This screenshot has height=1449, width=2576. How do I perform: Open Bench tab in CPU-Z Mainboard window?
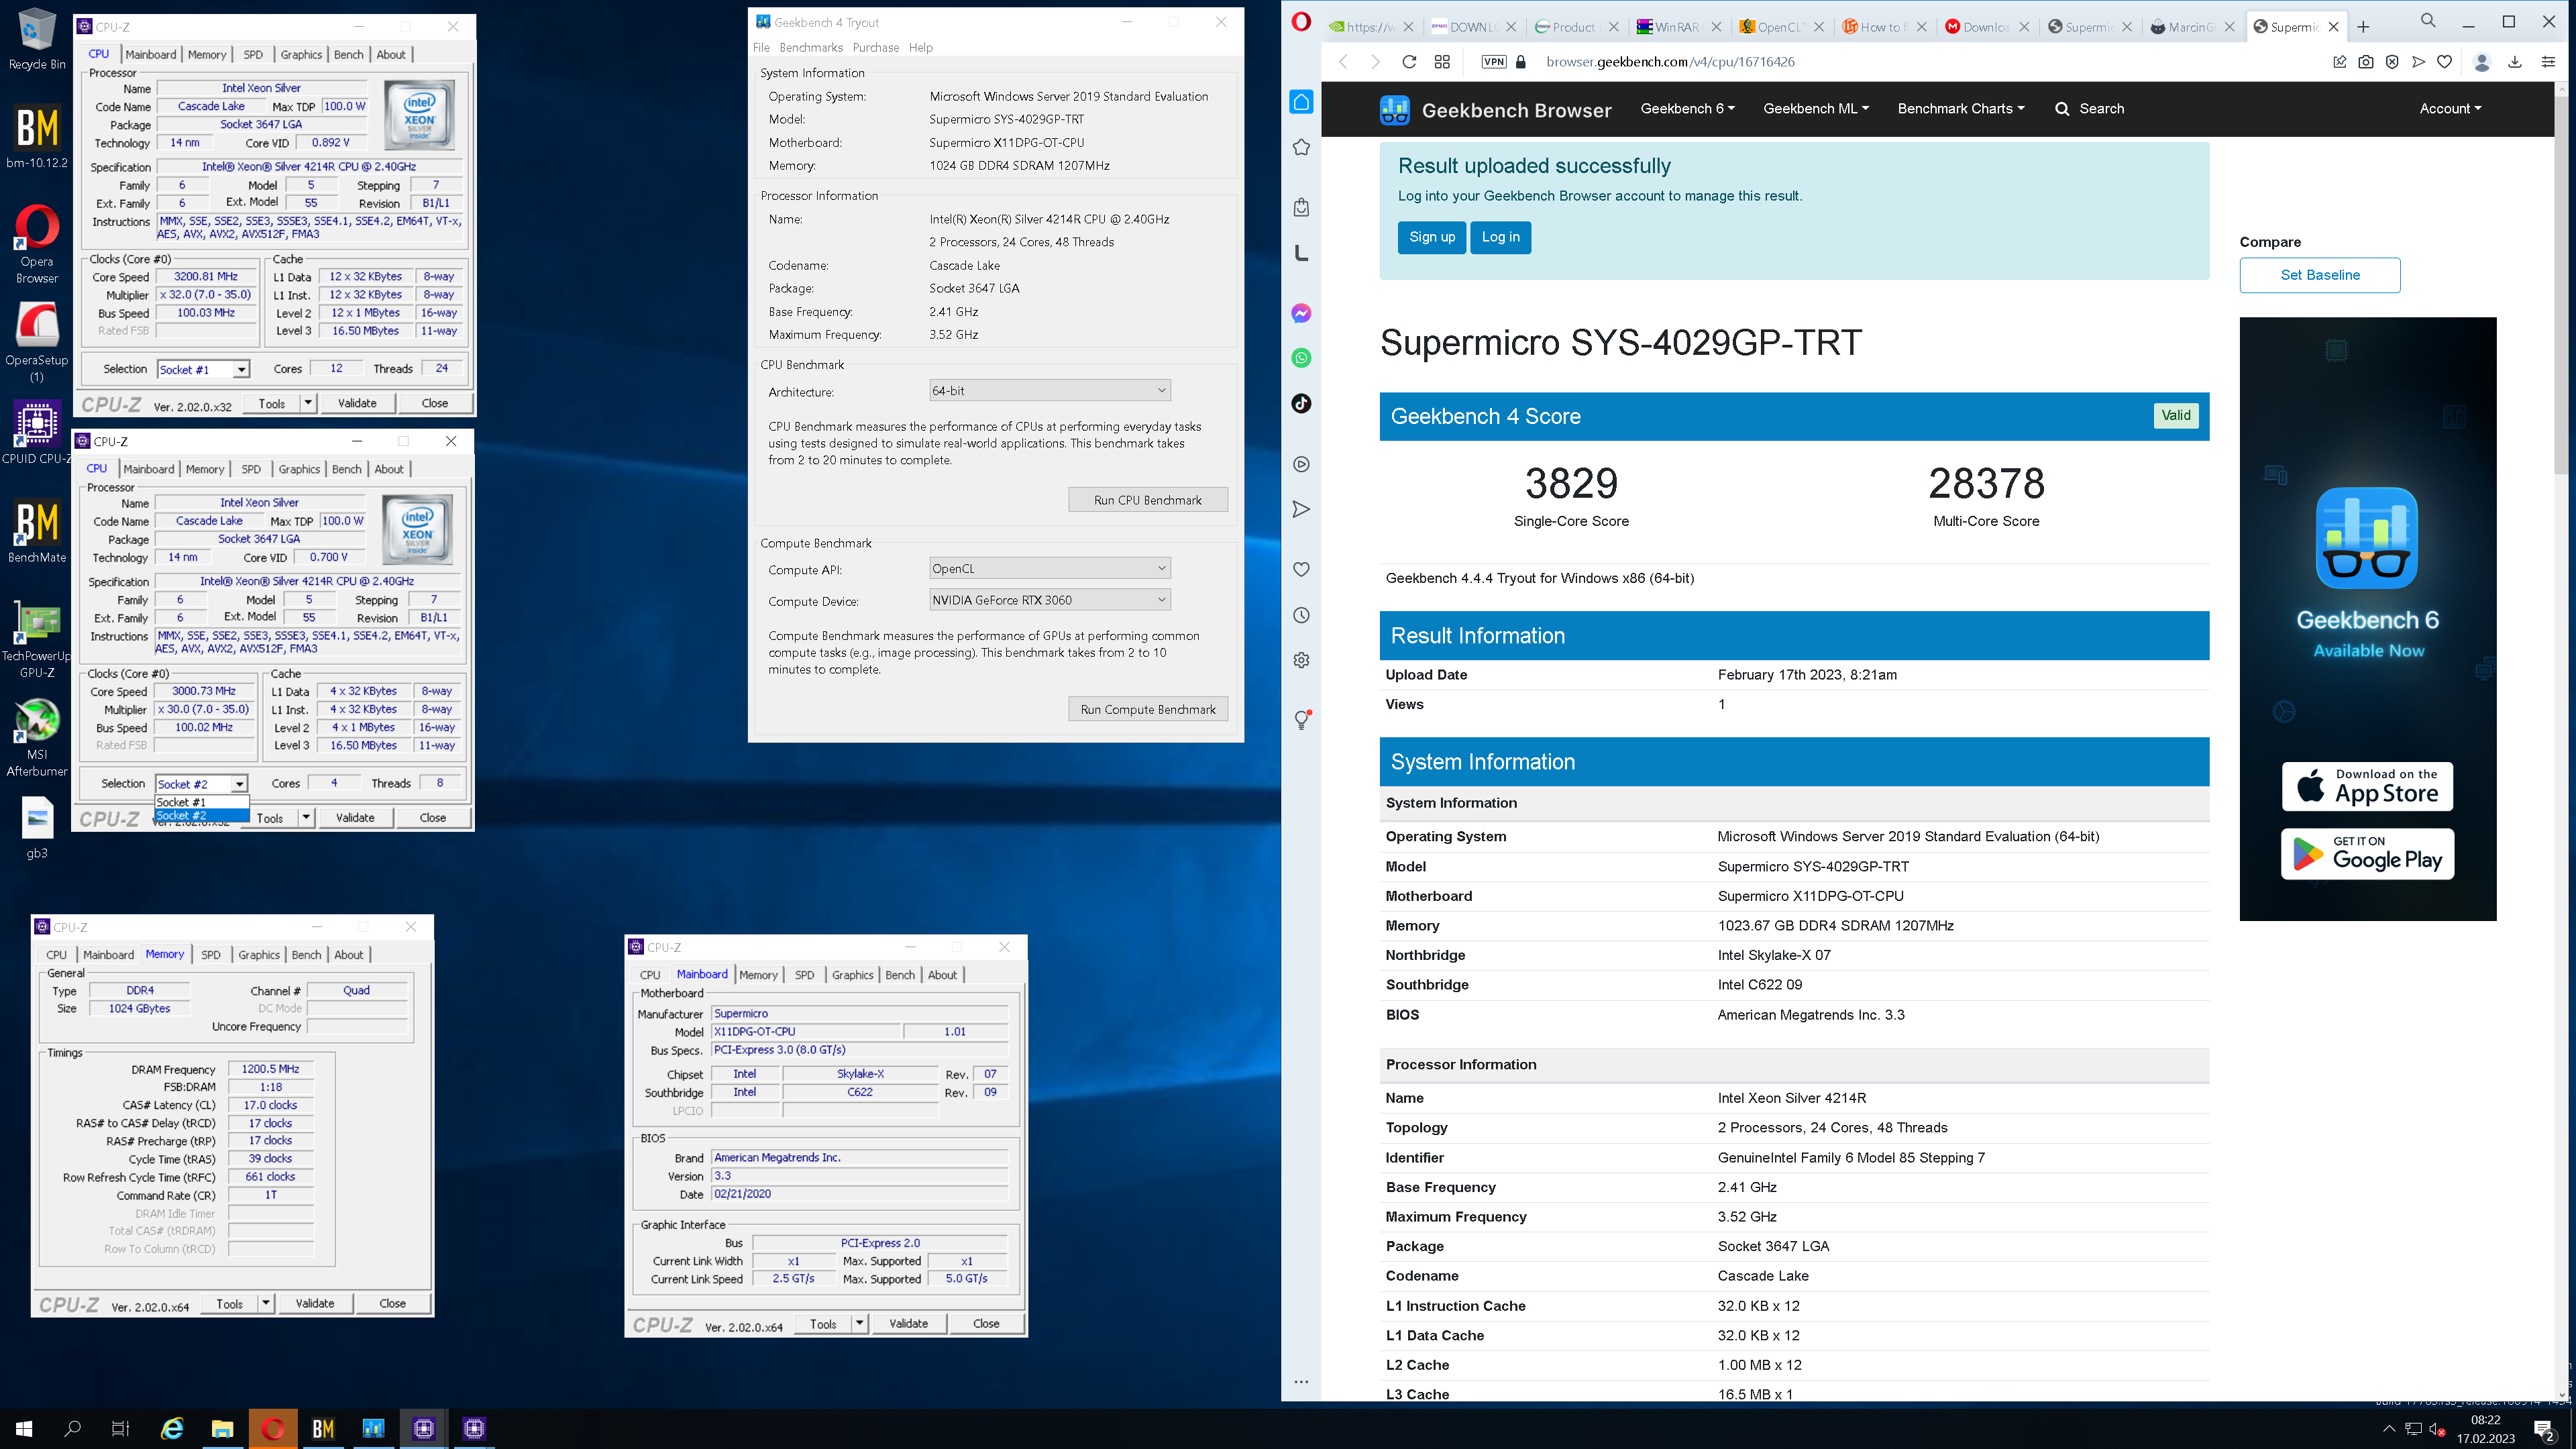(900, 975)
